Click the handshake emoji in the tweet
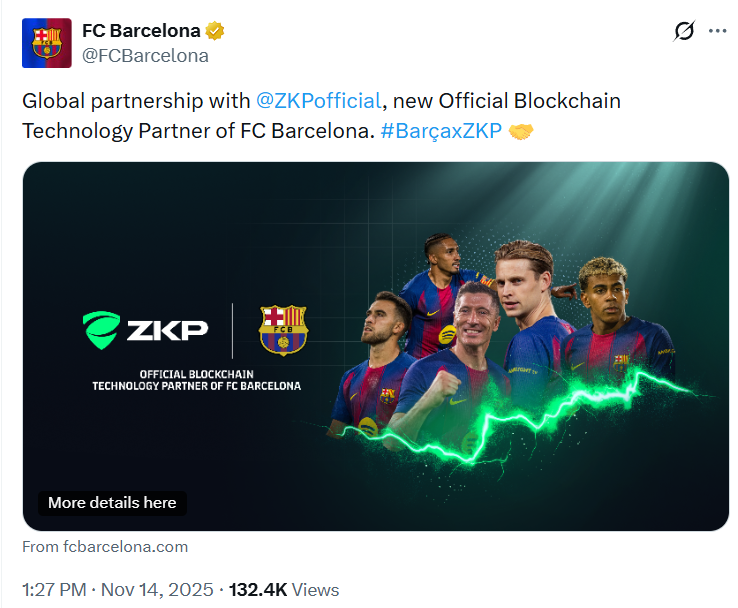The image size is (738, 608). (x=521, y=131)
